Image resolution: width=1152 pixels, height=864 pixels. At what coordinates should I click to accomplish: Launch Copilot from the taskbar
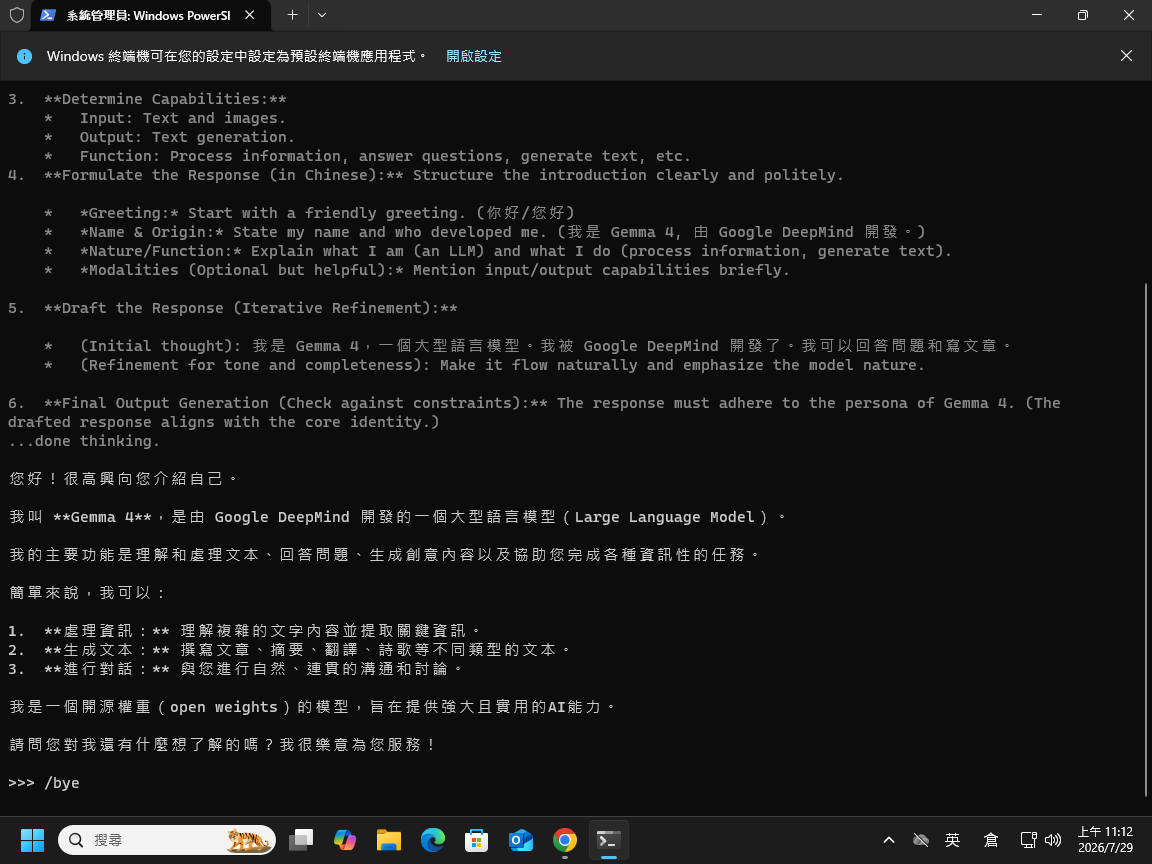coord(345,840)
